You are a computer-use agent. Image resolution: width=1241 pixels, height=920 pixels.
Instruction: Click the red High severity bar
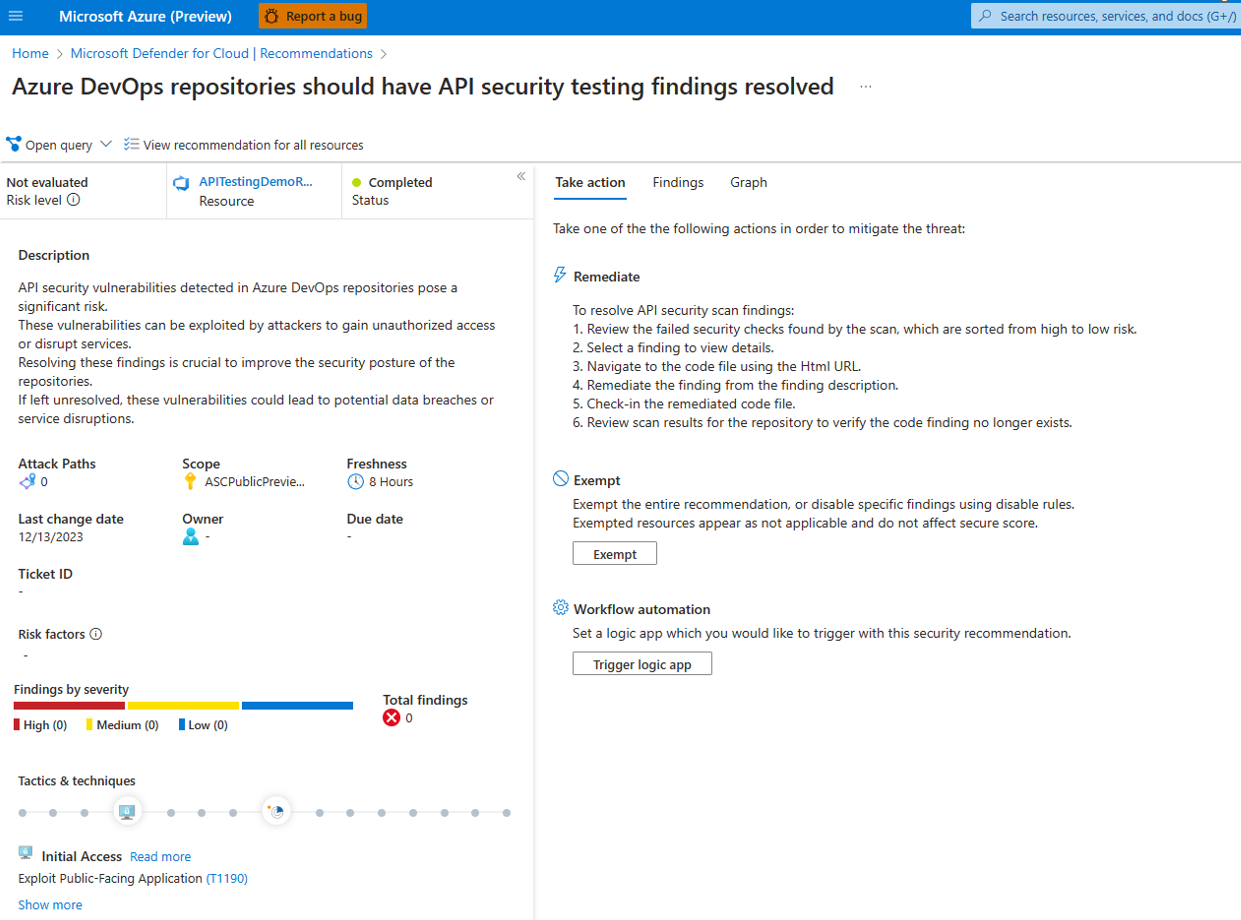tap(68, 705)
